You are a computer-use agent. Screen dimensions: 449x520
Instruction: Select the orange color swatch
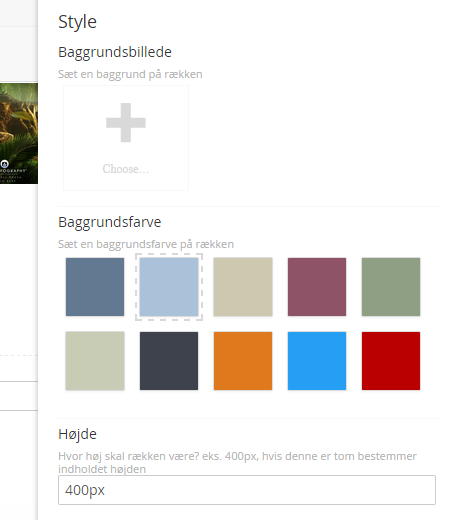coord(243,361)
